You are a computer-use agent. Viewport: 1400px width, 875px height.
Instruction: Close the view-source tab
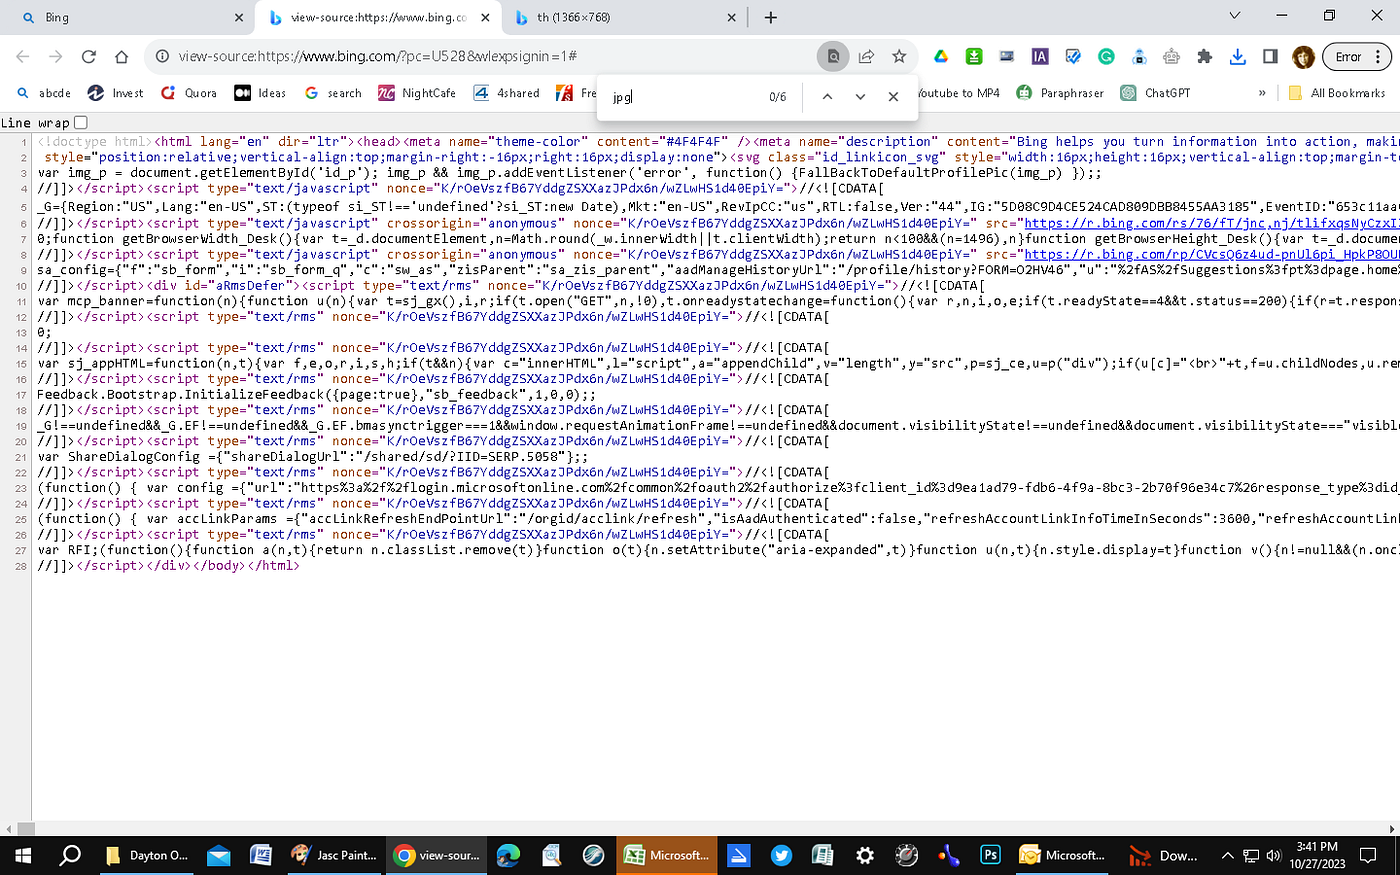coord(485,18)
